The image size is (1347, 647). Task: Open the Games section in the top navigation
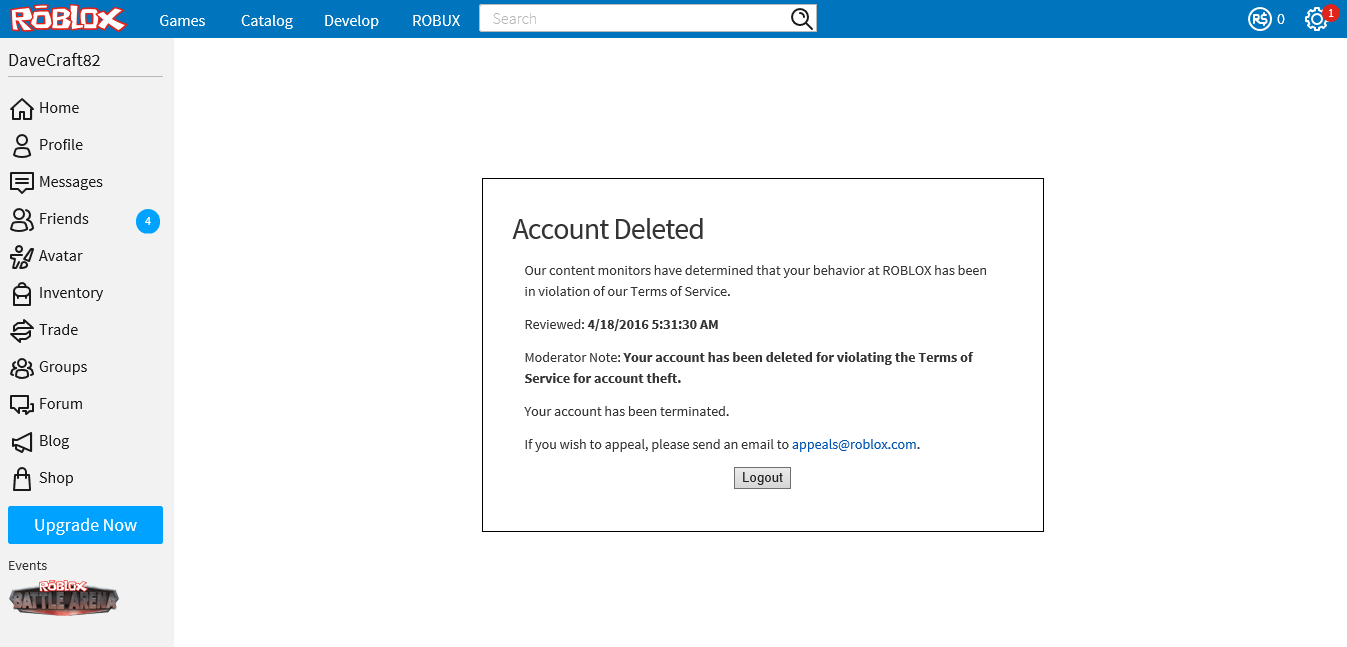point(182,19)
